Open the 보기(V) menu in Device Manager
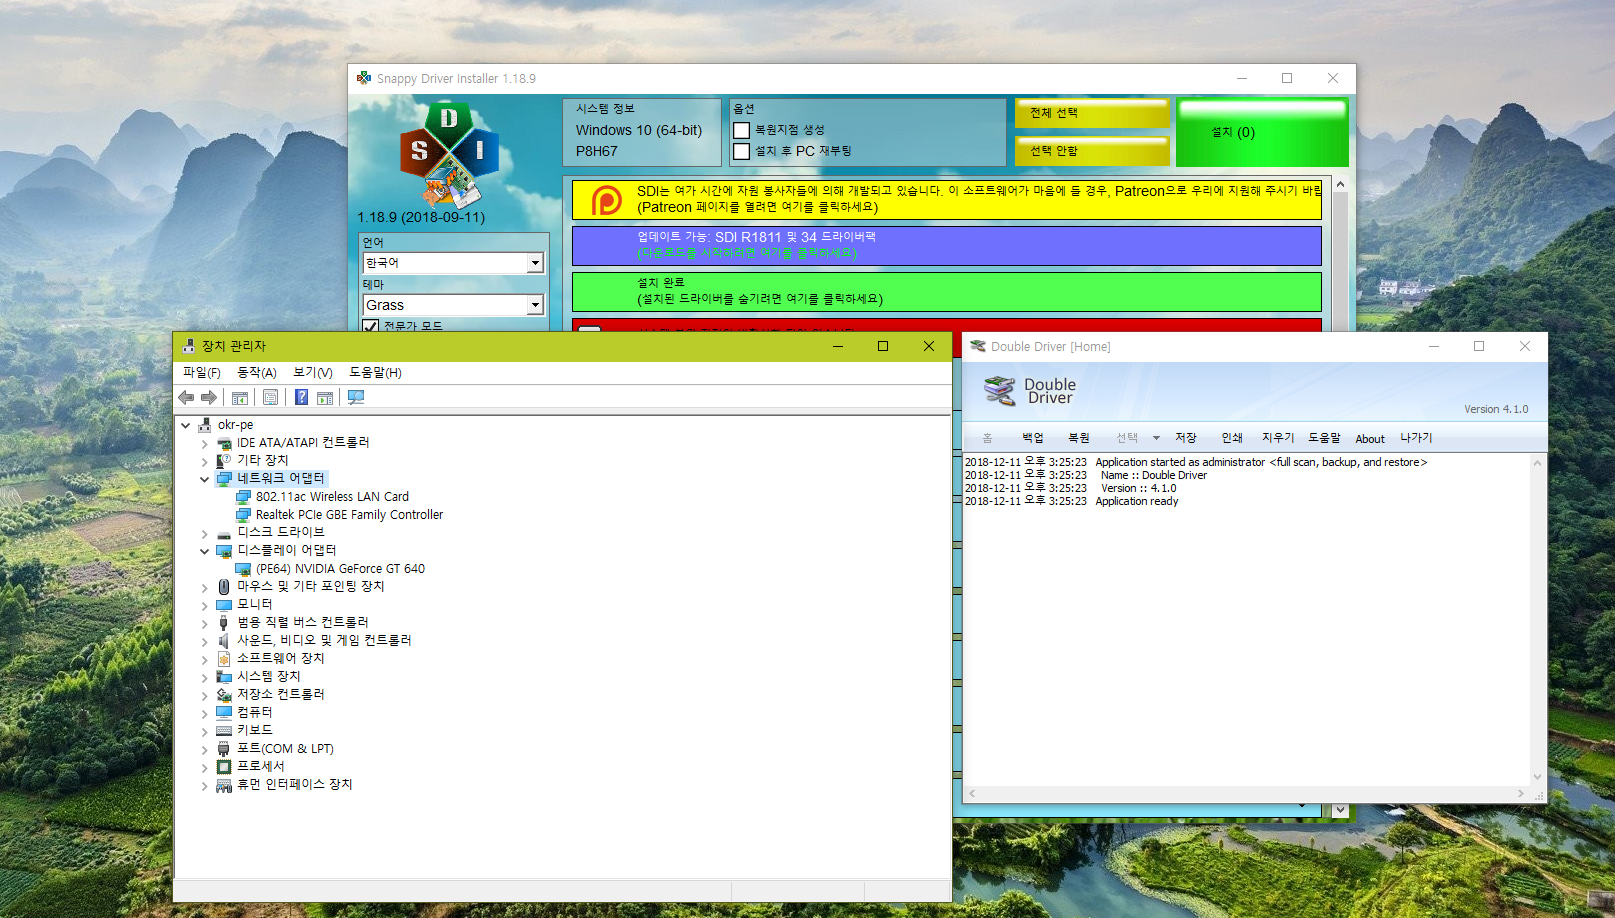This screenshot has width=1615, height=918. 312,372
